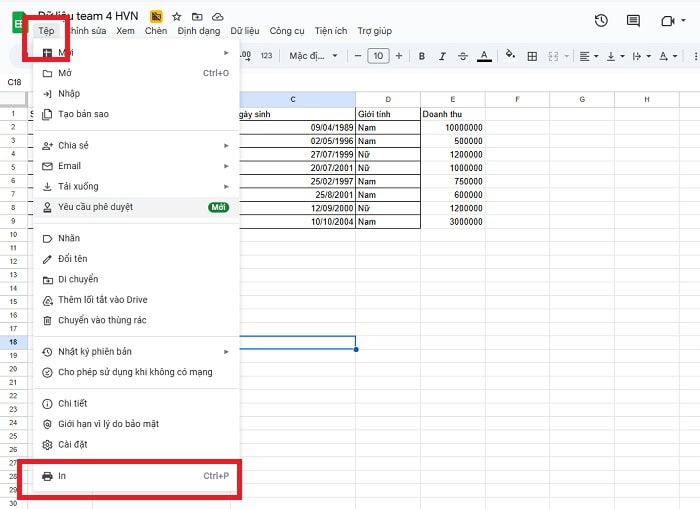Open the Dữ liệu menu
The image size is (700, 509).
click(245, 31)
